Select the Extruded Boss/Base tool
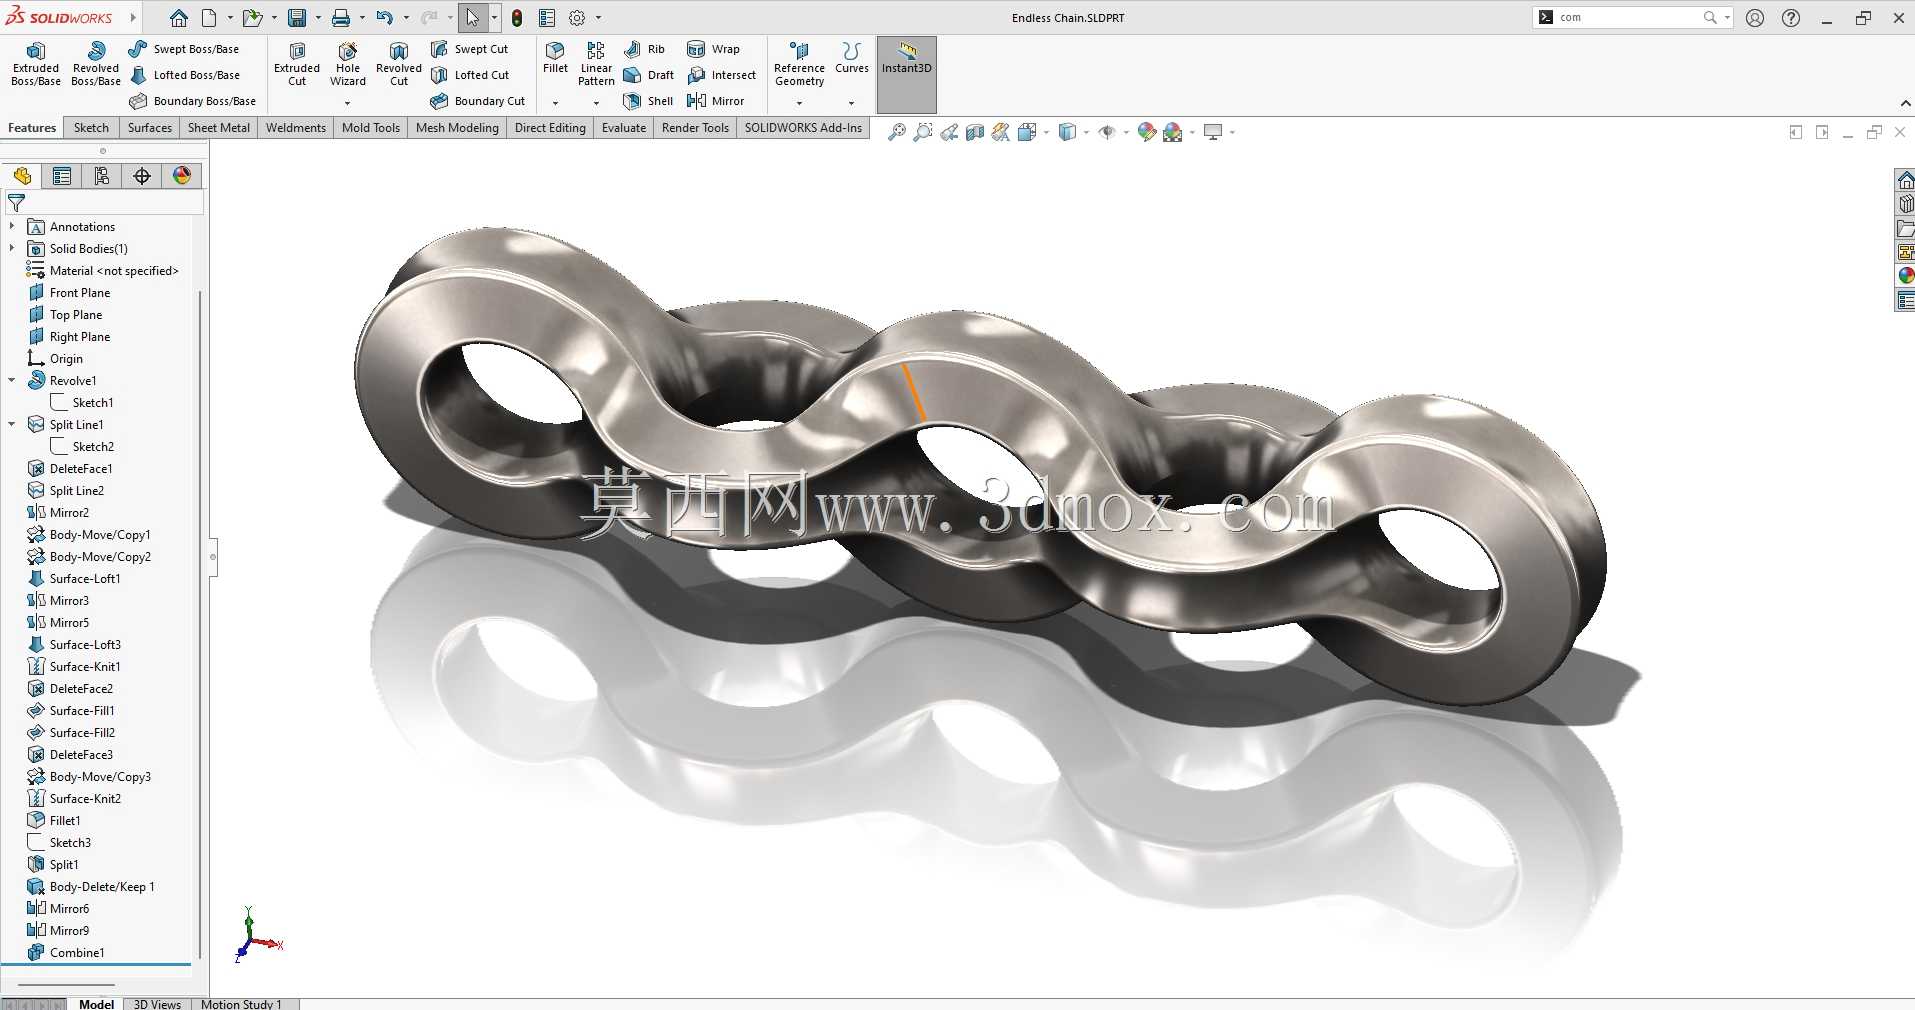This screenshot has height=1010, width=1915. click(36, 65)
